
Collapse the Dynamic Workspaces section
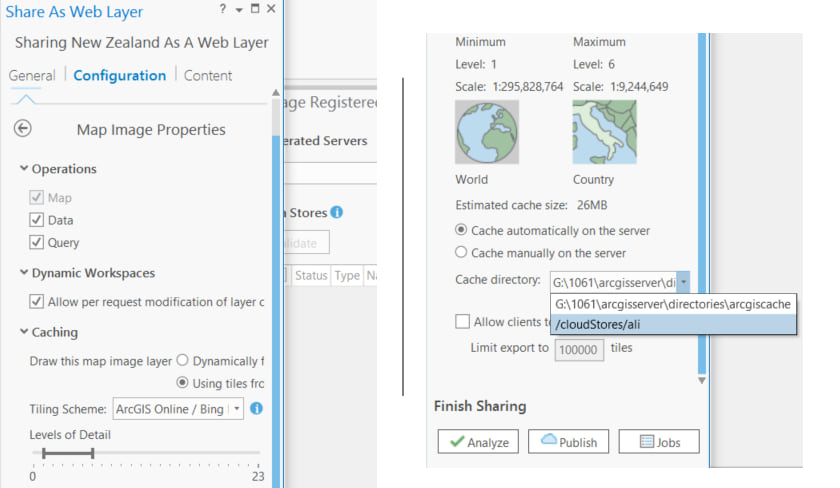pyautogui.click(x=24, y=272)
